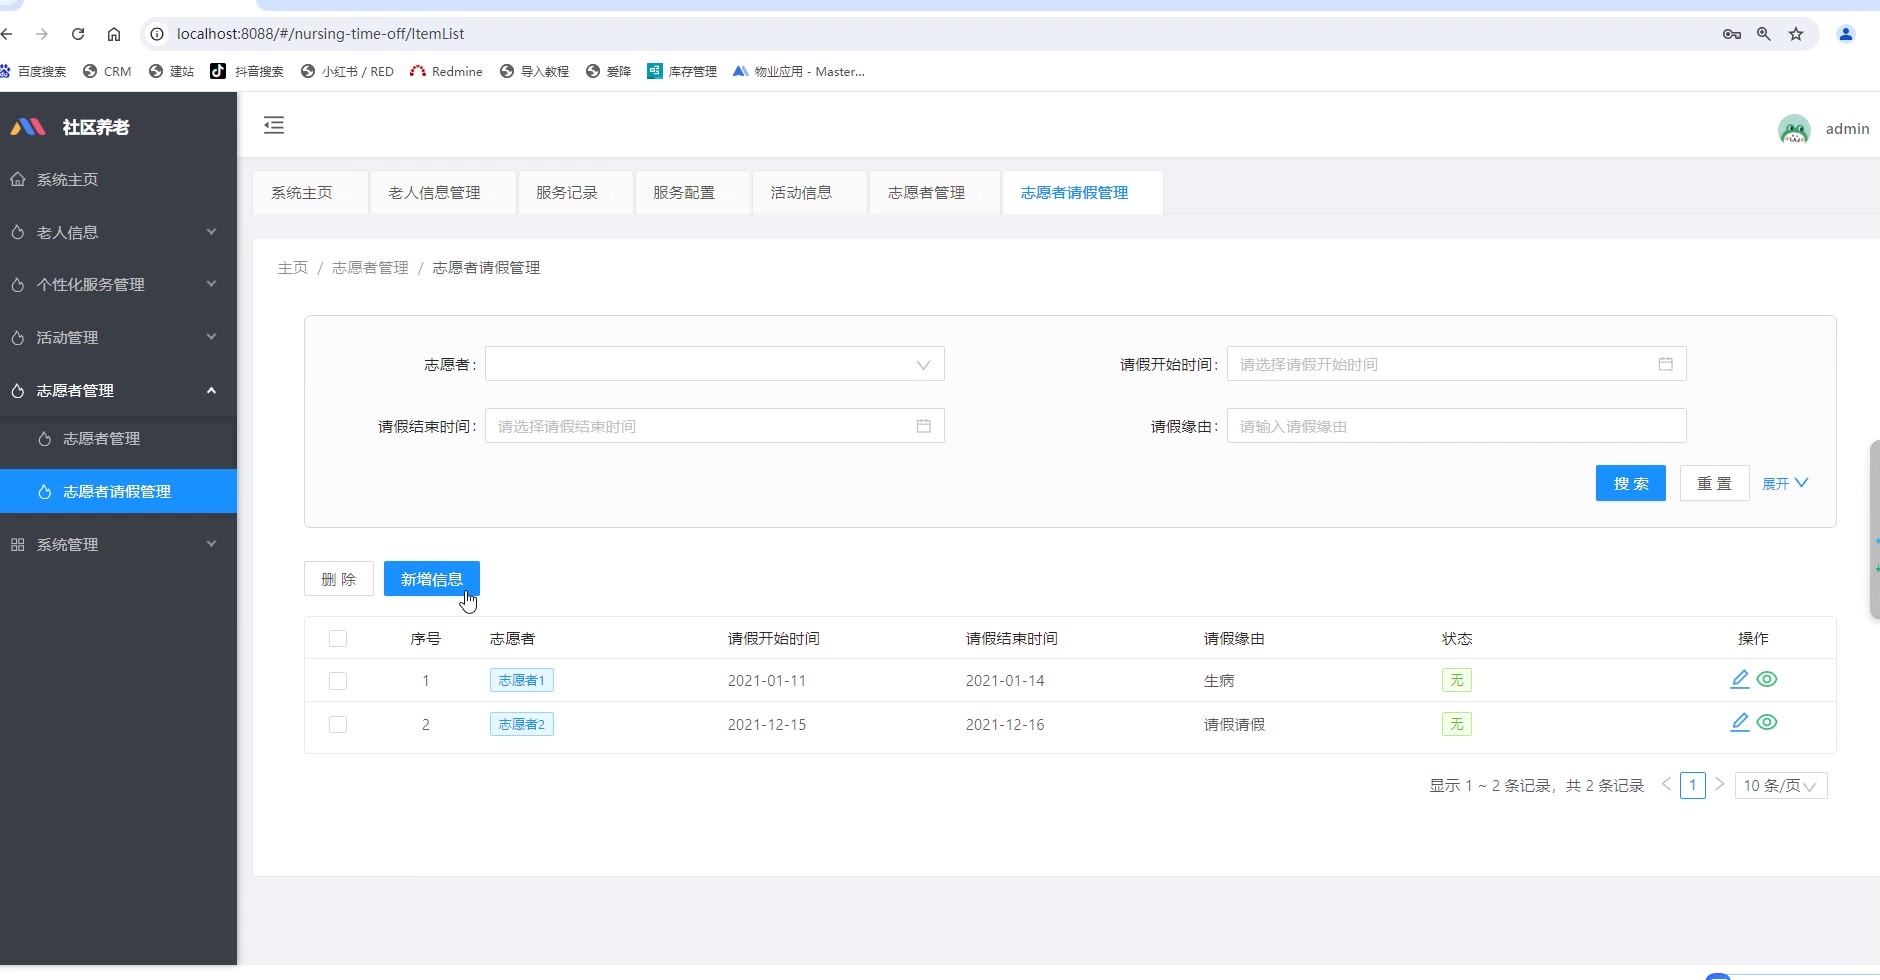Go back in browser history
1880x980 pixels.
[x=7, y=34]
